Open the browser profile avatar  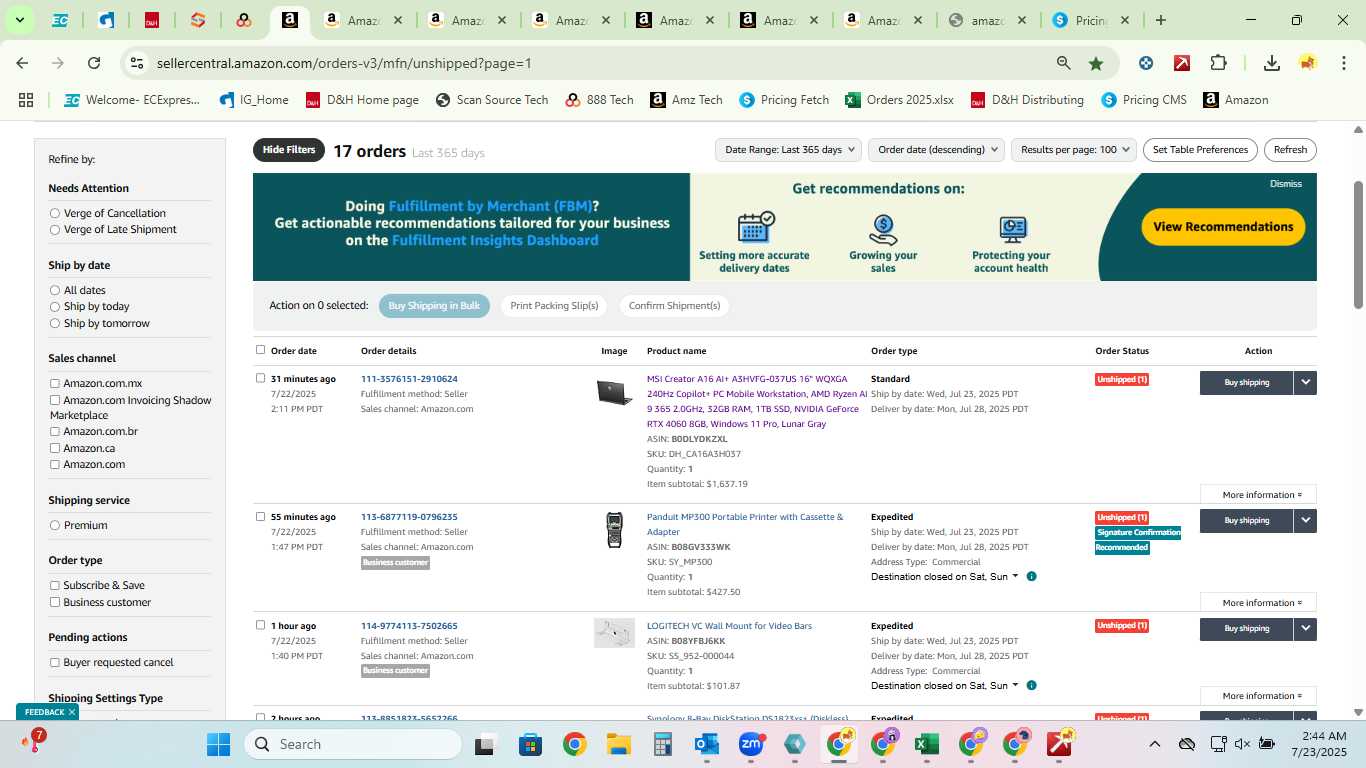1308,63
